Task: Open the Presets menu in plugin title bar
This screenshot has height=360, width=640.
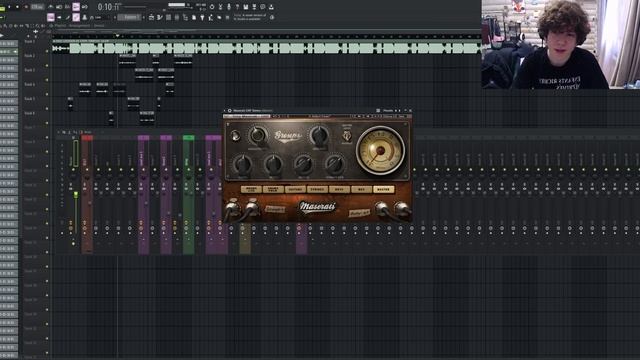Action: coord(388,111)
